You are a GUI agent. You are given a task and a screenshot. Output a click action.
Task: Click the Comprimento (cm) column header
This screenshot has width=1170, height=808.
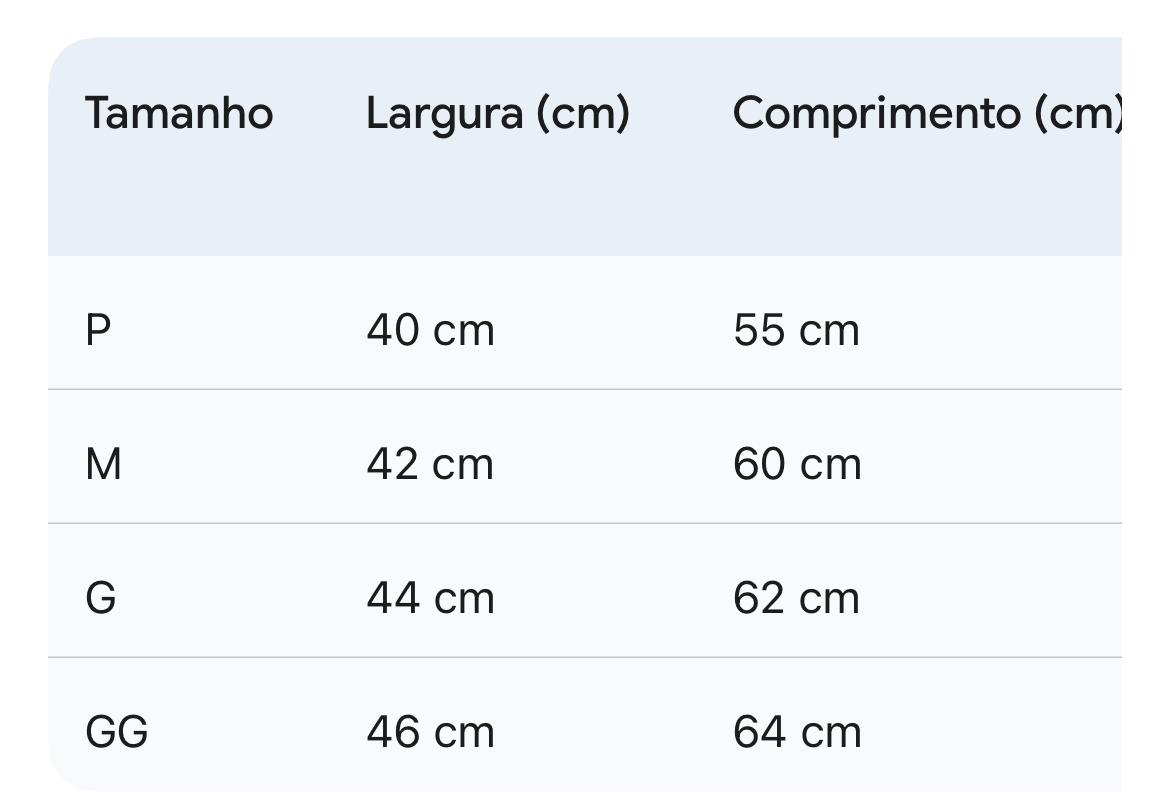coord(927,113)
